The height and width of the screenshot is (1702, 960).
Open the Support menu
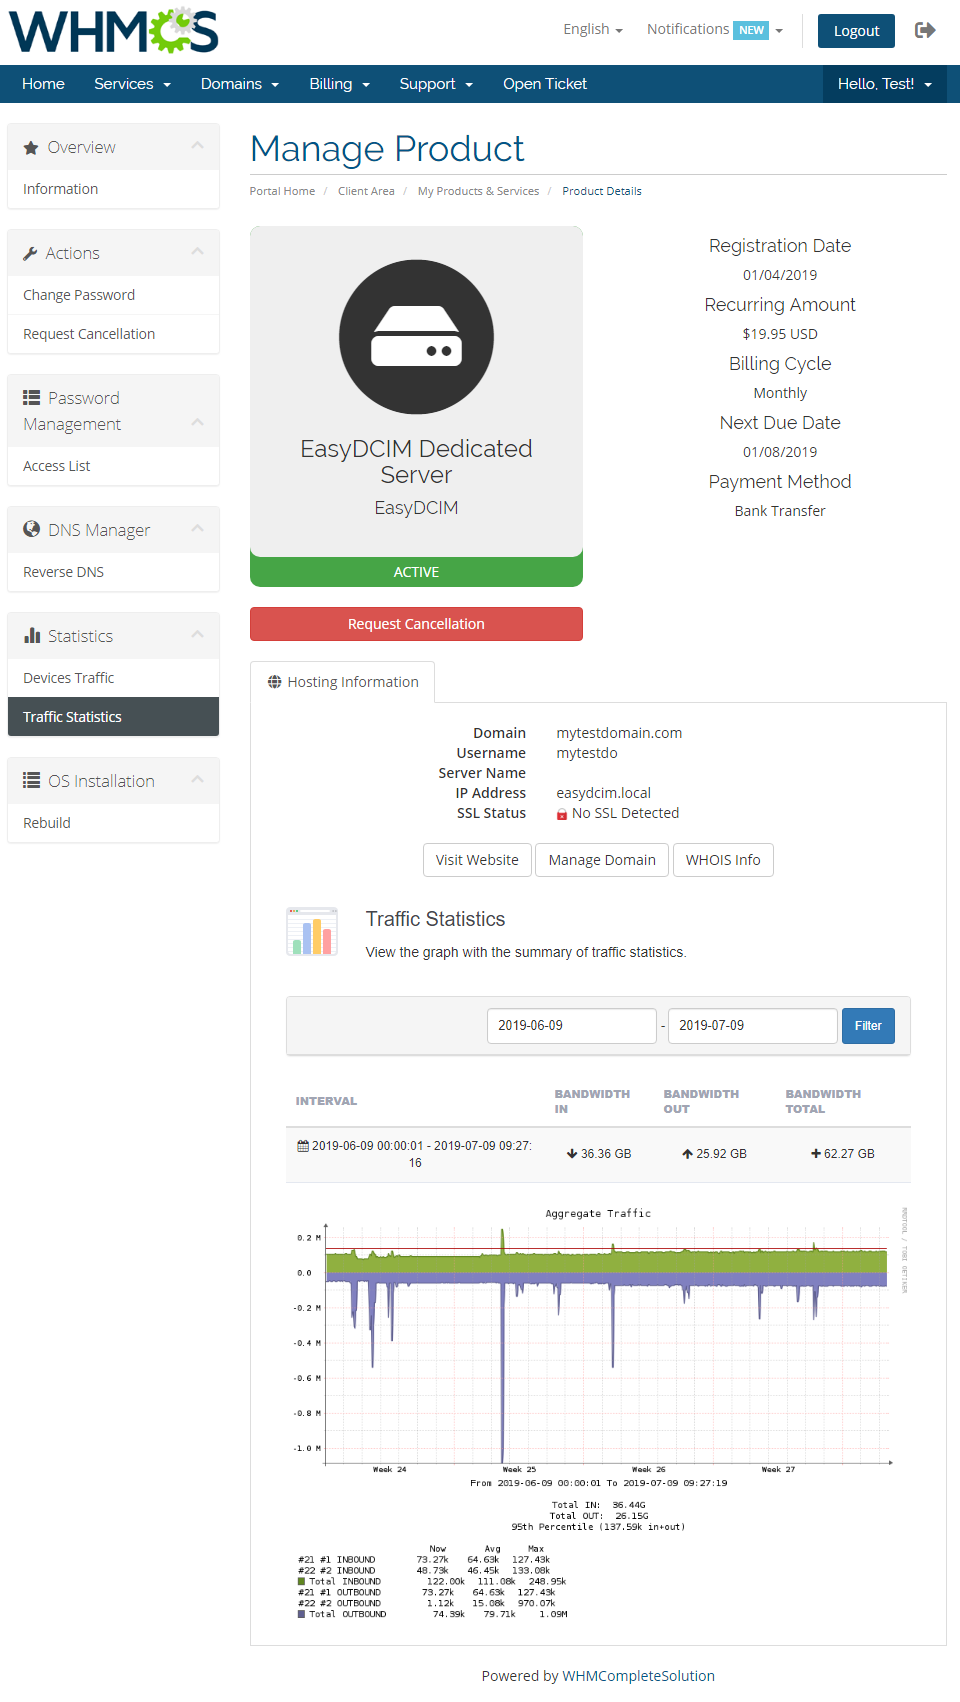click(x=436, y=84)
